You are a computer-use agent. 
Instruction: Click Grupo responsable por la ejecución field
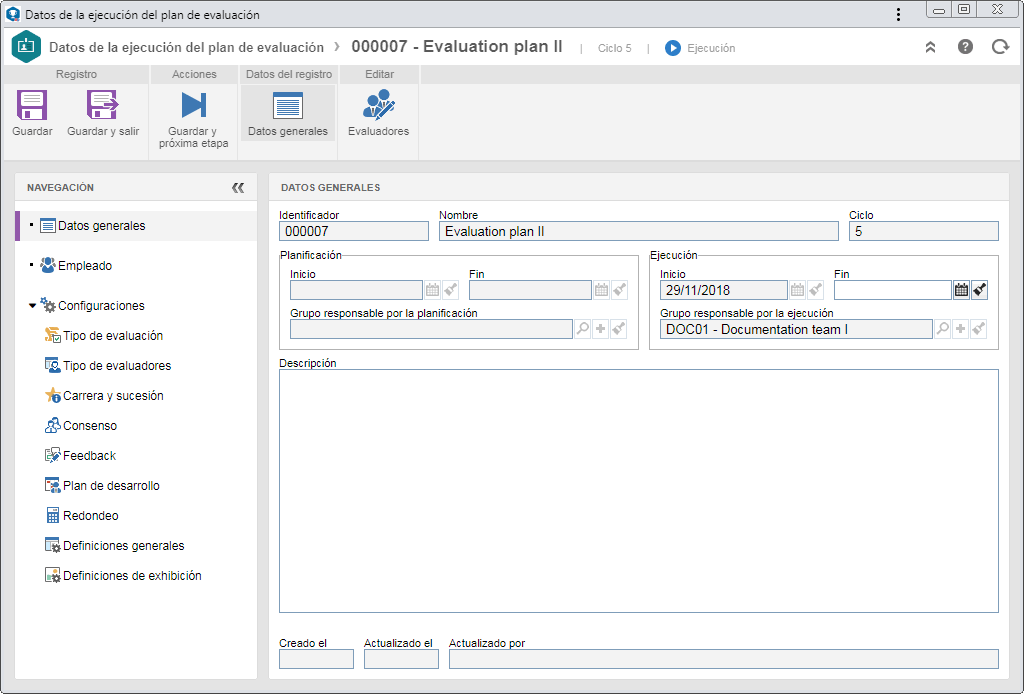tap(796, 329)
